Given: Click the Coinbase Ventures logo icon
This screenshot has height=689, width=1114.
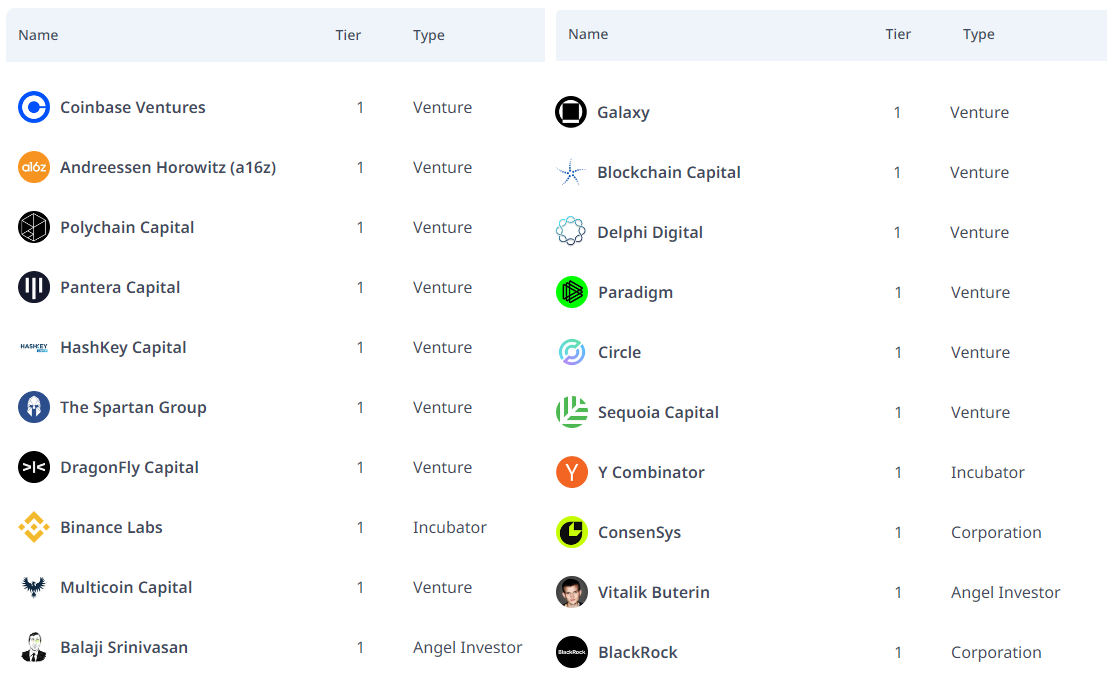Looking at the screenshot, I should (x=34, y=107).
